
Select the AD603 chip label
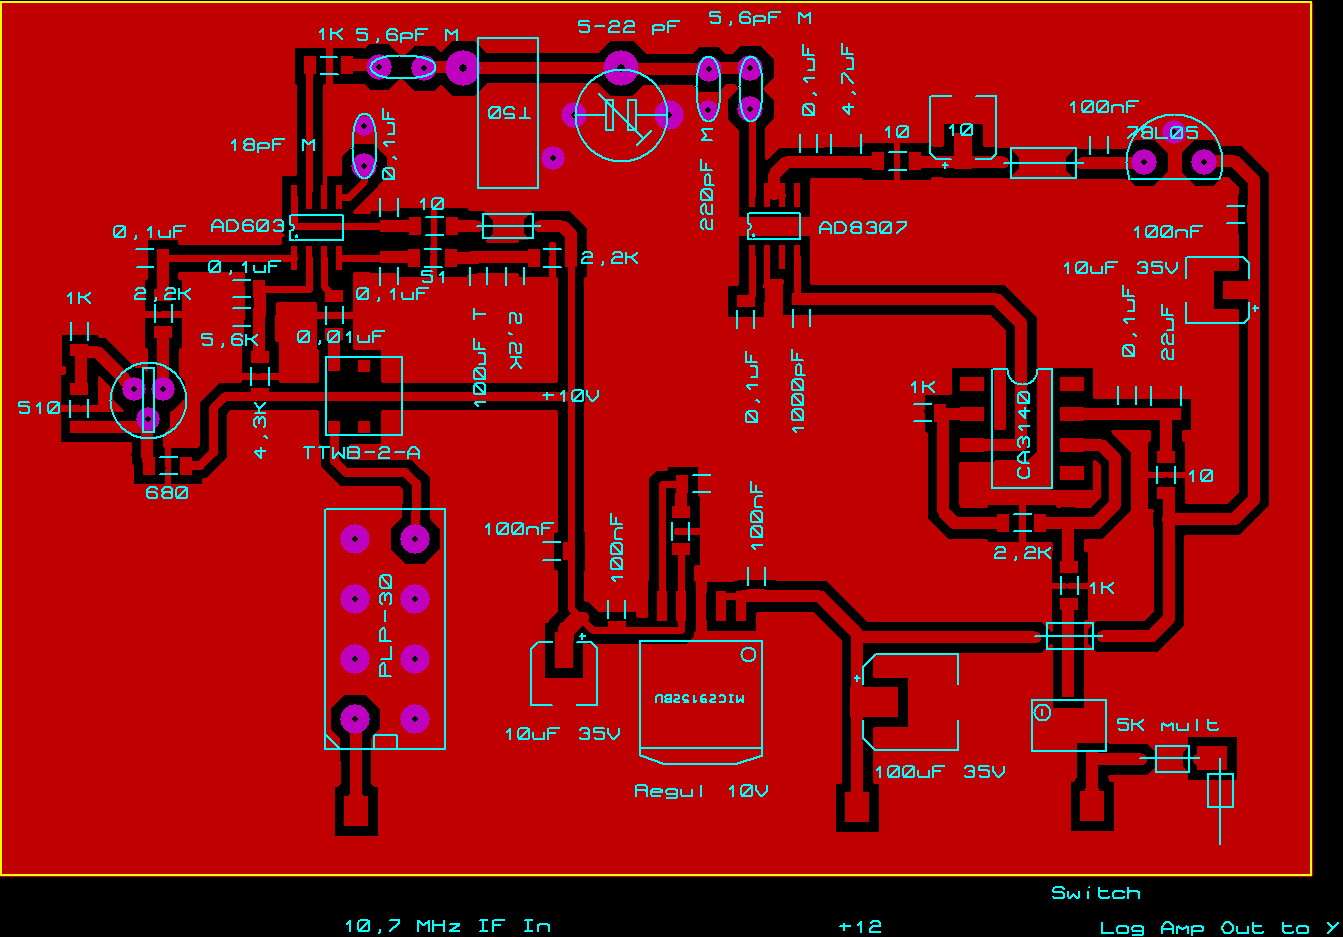point(248,227)
